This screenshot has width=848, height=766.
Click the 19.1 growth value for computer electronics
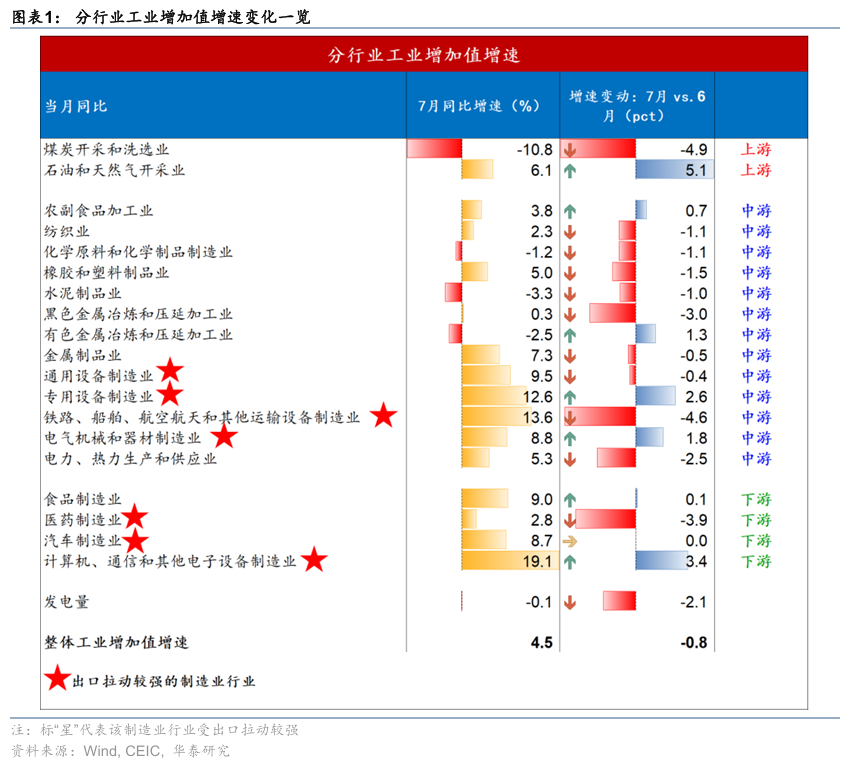[x=537, y=562]
